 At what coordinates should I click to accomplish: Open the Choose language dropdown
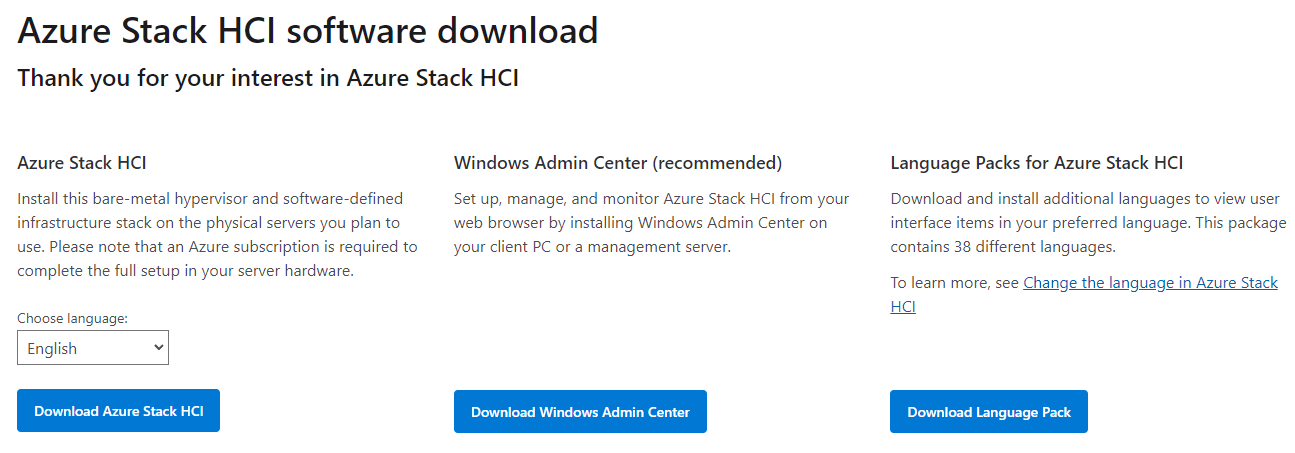92,348
